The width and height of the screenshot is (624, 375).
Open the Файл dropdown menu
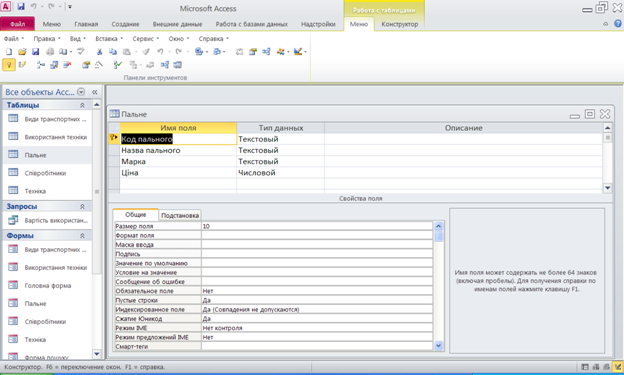coord(14,39)
